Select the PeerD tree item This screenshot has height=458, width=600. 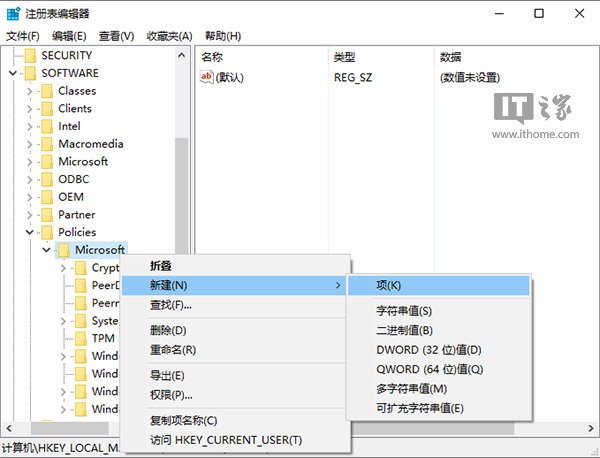coord(105,285)
